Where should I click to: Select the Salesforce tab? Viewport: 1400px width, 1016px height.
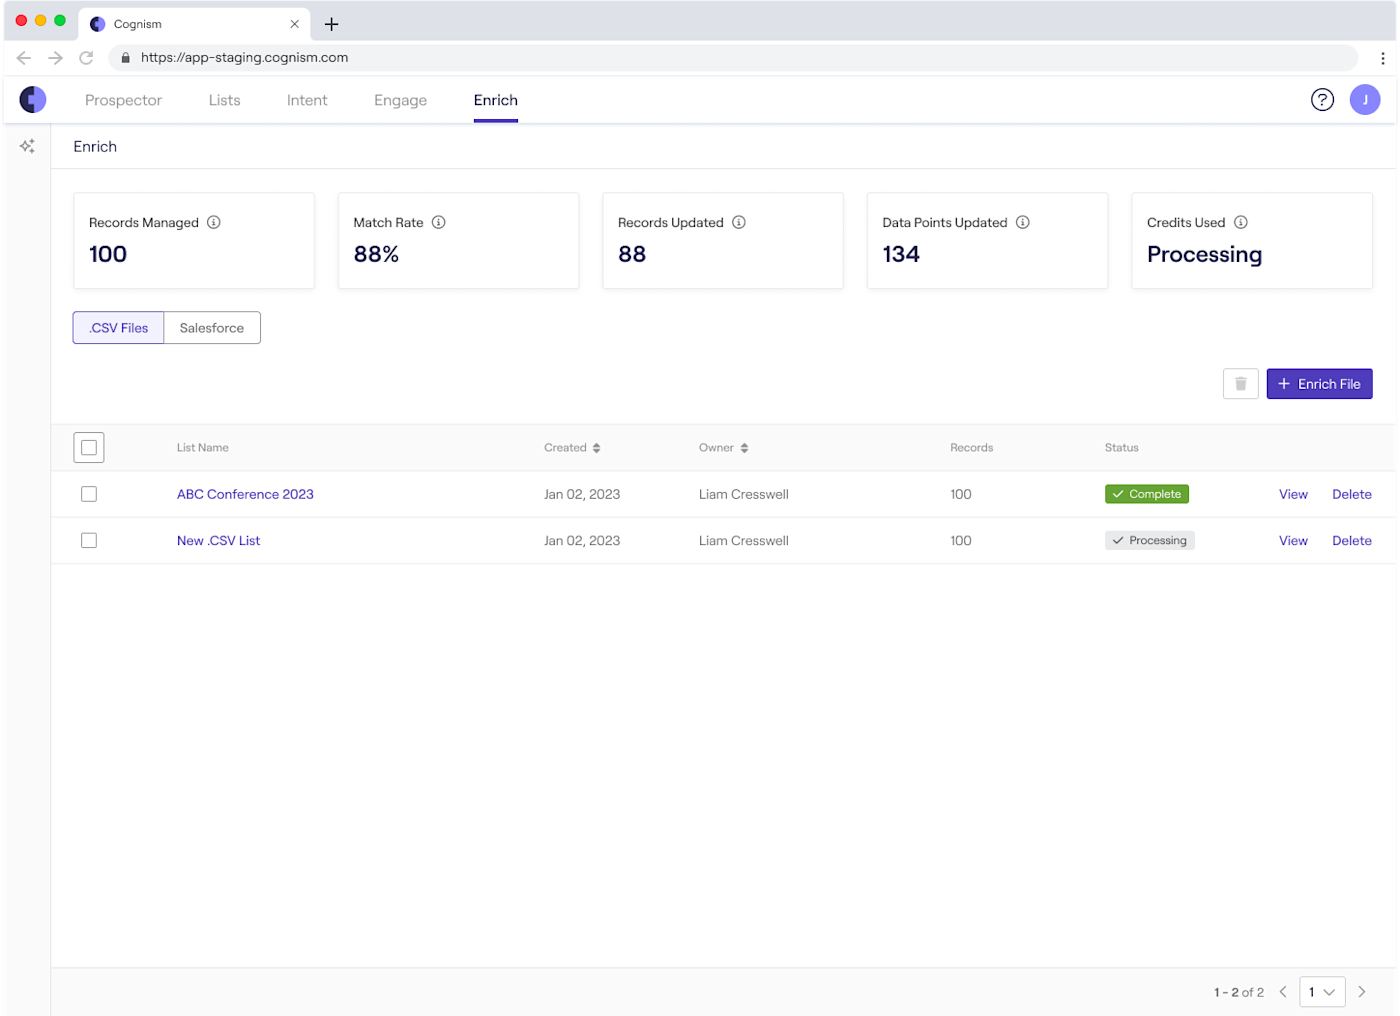point(212,328)
